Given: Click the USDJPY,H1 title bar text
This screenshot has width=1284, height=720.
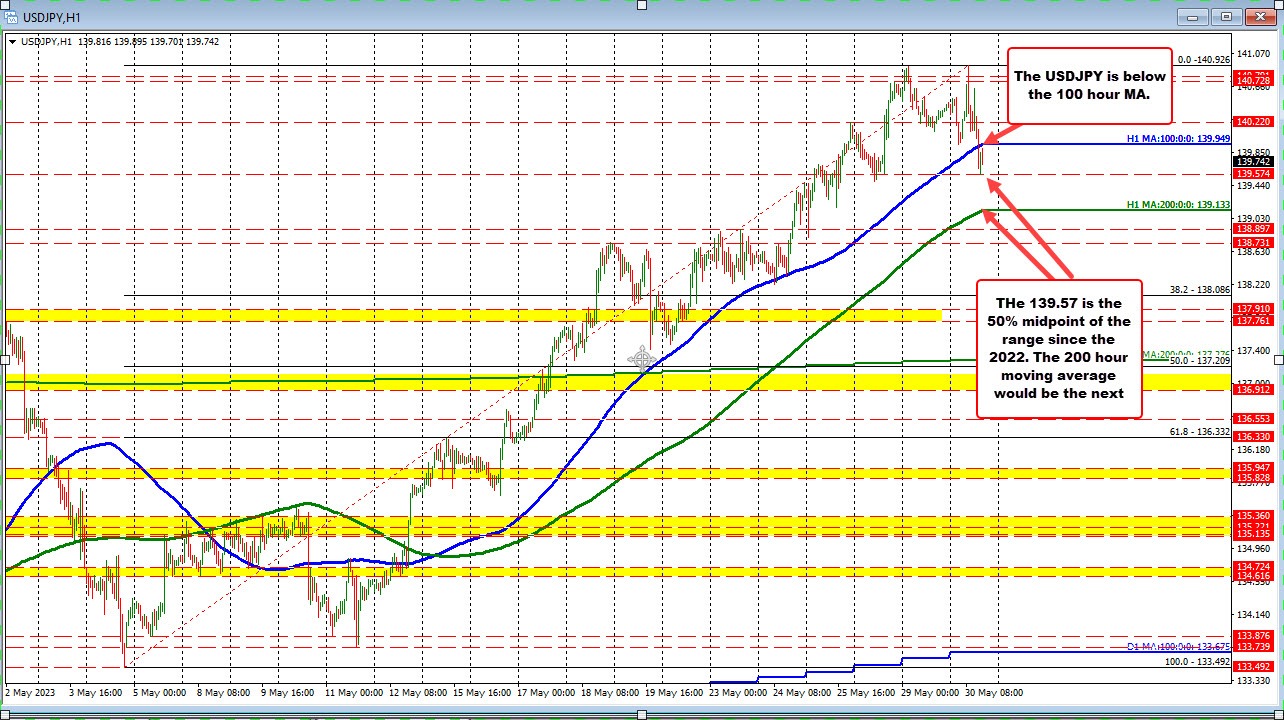Looking at the screenshot, I should 53,17.
